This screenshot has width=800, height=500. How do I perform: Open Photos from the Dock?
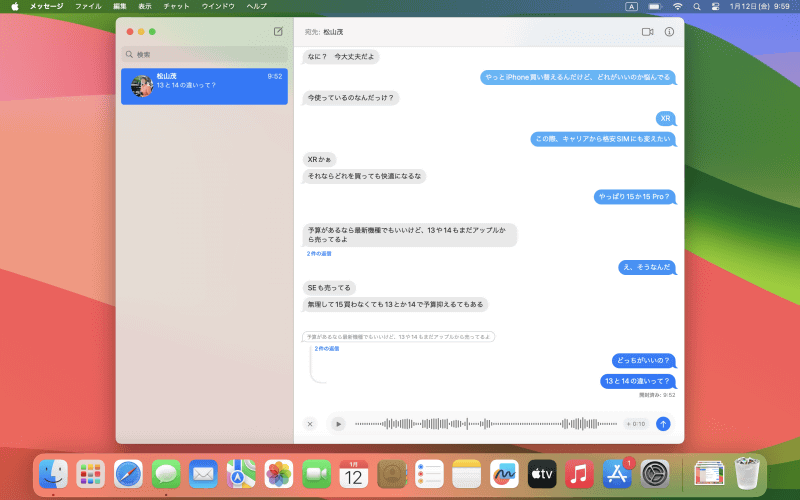(279, 474)
